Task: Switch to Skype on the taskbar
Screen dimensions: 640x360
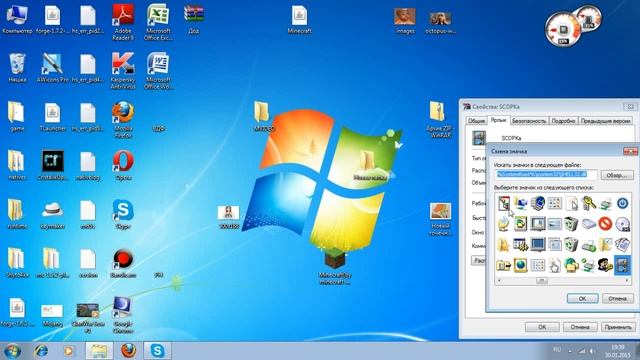Action: (x=158, y=351)
